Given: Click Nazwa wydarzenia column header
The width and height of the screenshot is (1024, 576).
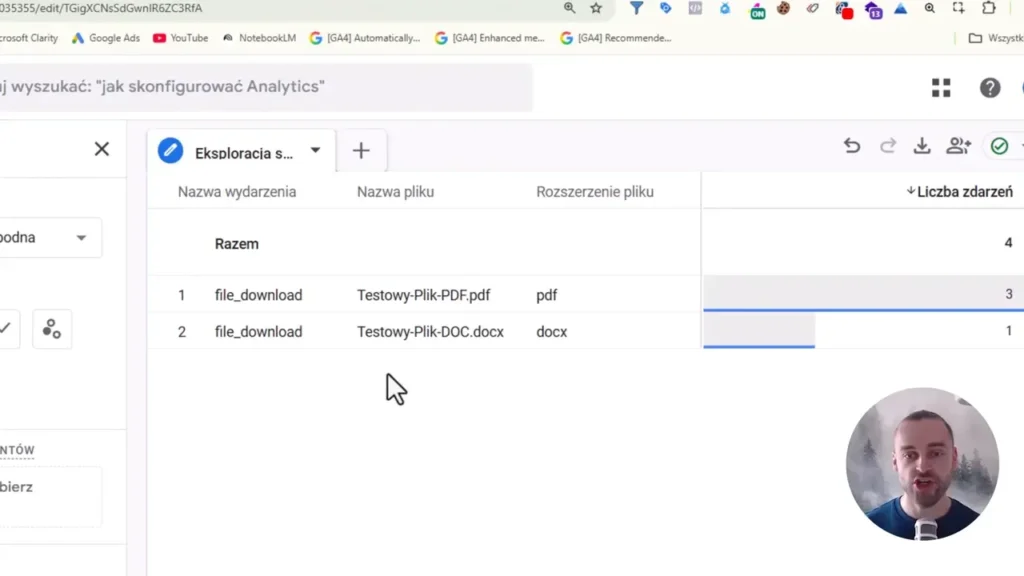Looking at the screenshot, I should pyautogui.click(x=237, y=191).
